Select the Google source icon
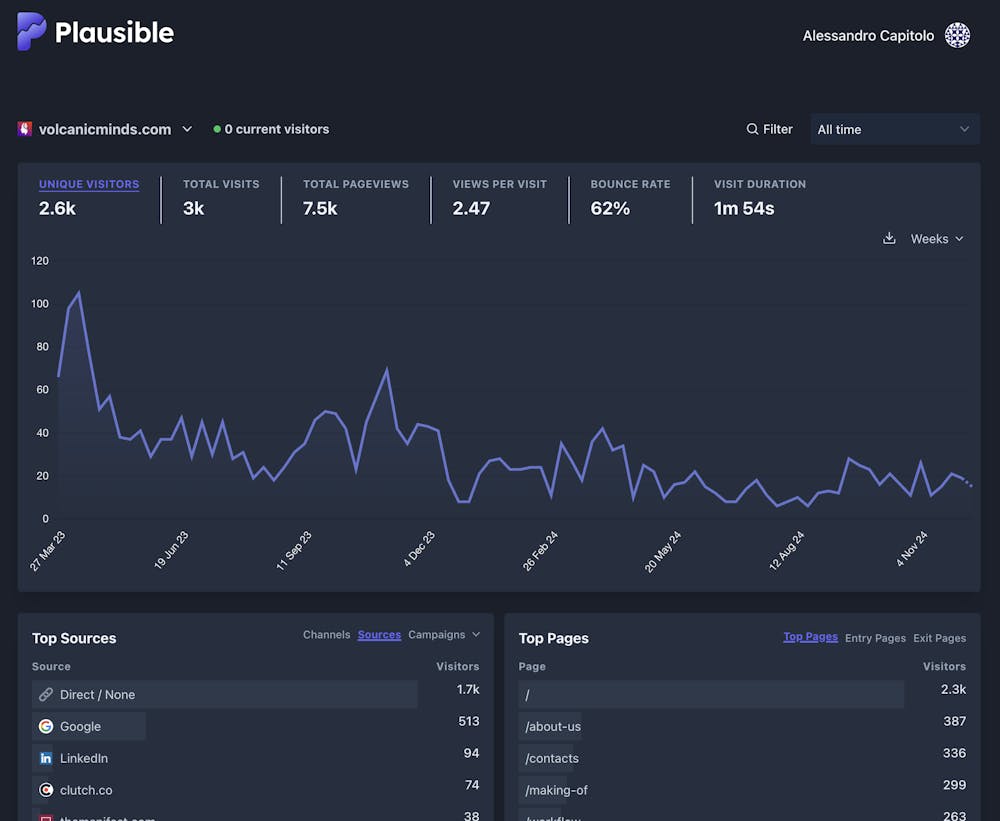Screen dimensions: 1000x821 (x=46, y=726)
